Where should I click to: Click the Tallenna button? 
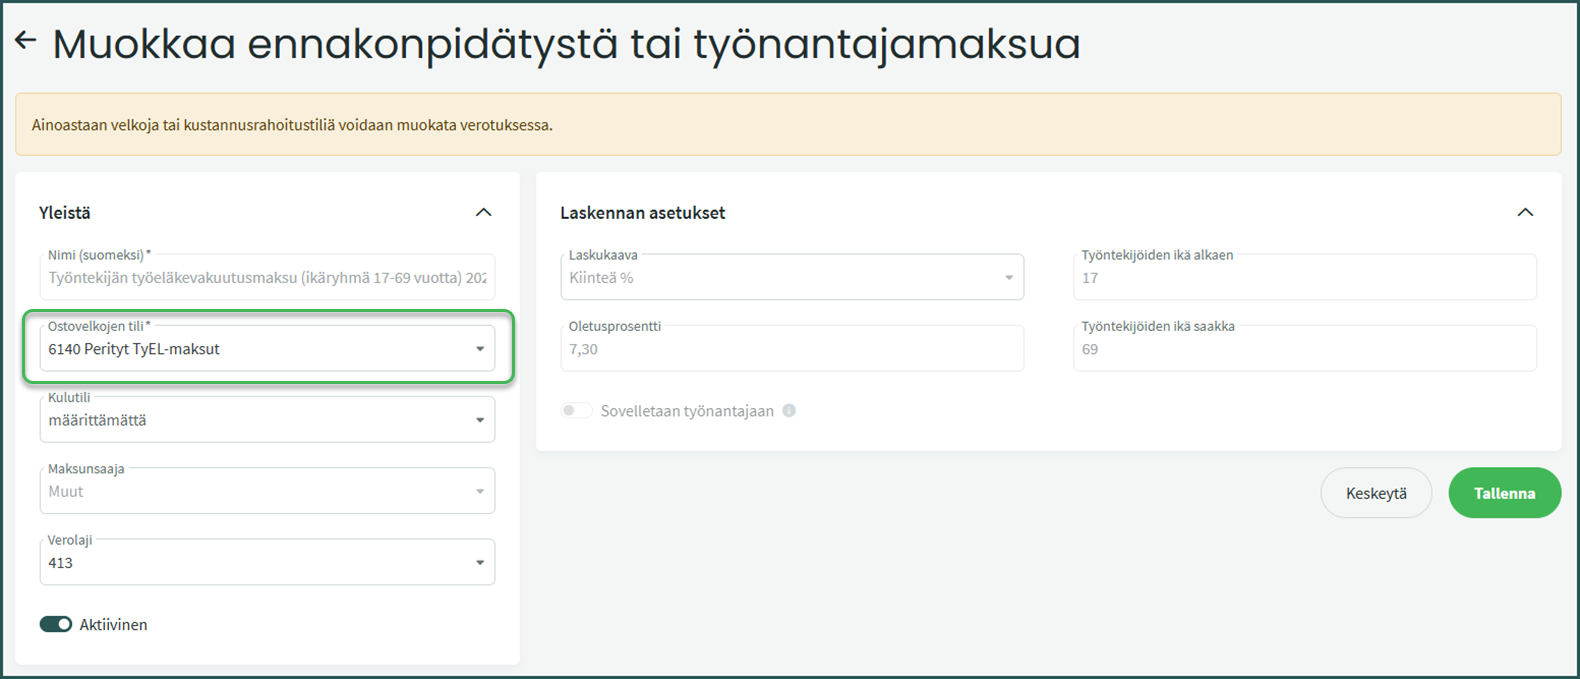[x=1504, y=493]
